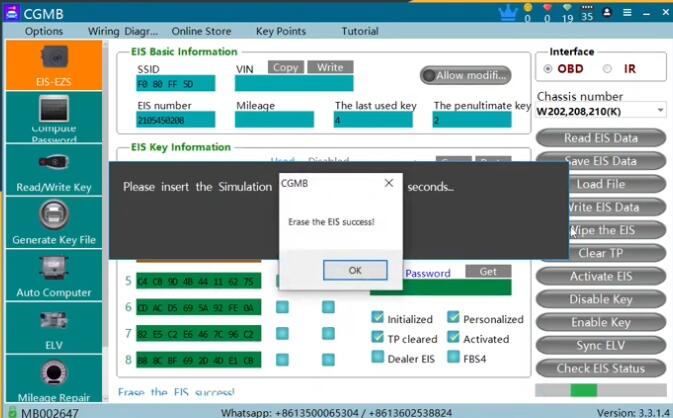Image resolution: width=673 pixels, height=418 pixels.
Task: Toggle the Personalized checkbox
Action: click(454, 318)
